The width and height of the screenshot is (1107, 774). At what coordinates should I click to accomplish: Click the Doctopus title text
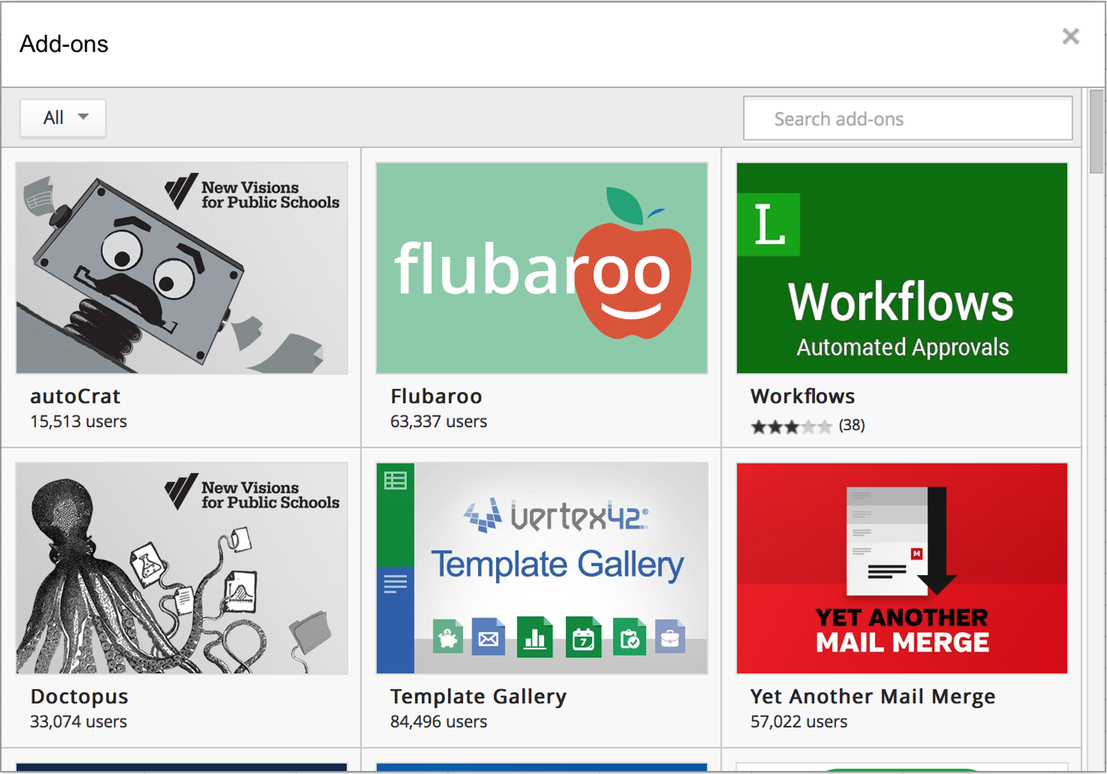click(x=79, y=696)
